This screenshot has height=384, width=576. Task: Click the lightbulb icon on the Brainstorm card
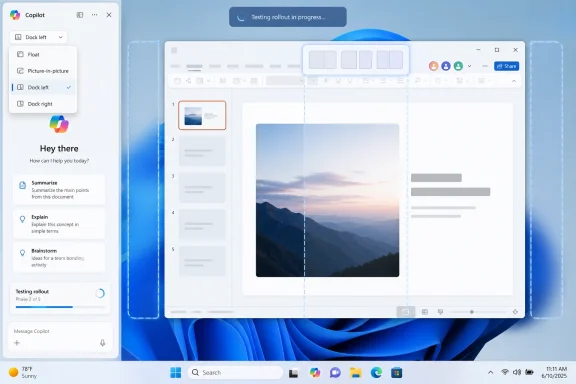(x=22, y=253)
